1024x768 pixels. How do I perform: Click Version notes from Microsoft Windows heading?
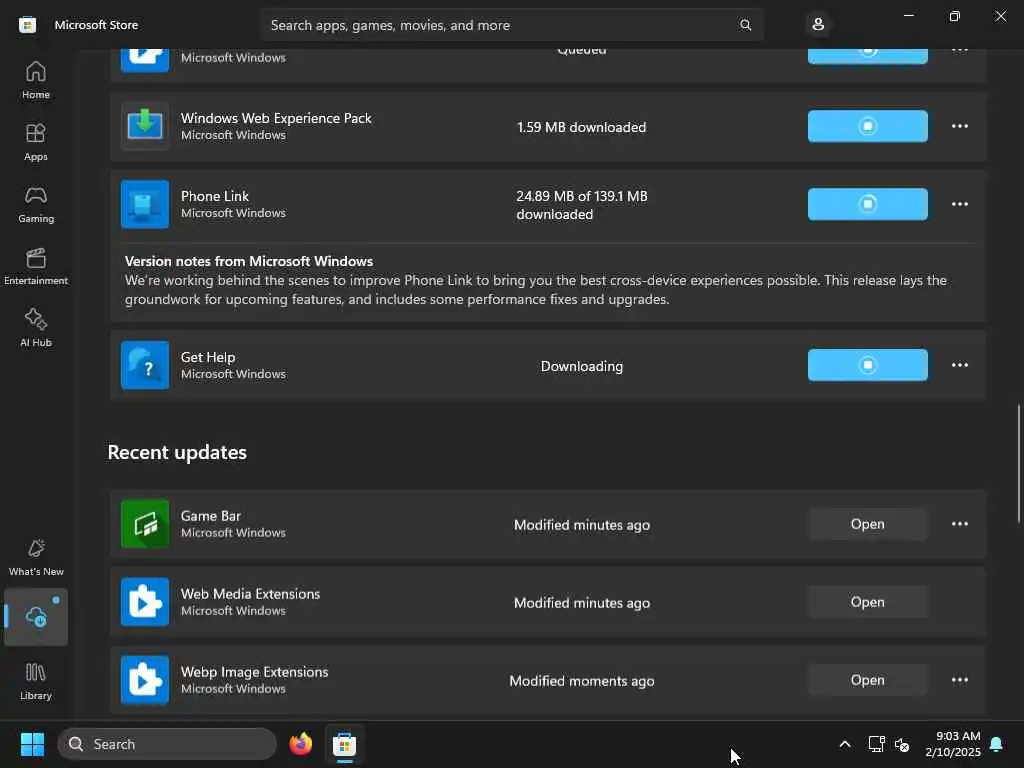pyautogui.click(x=249, y=261)
